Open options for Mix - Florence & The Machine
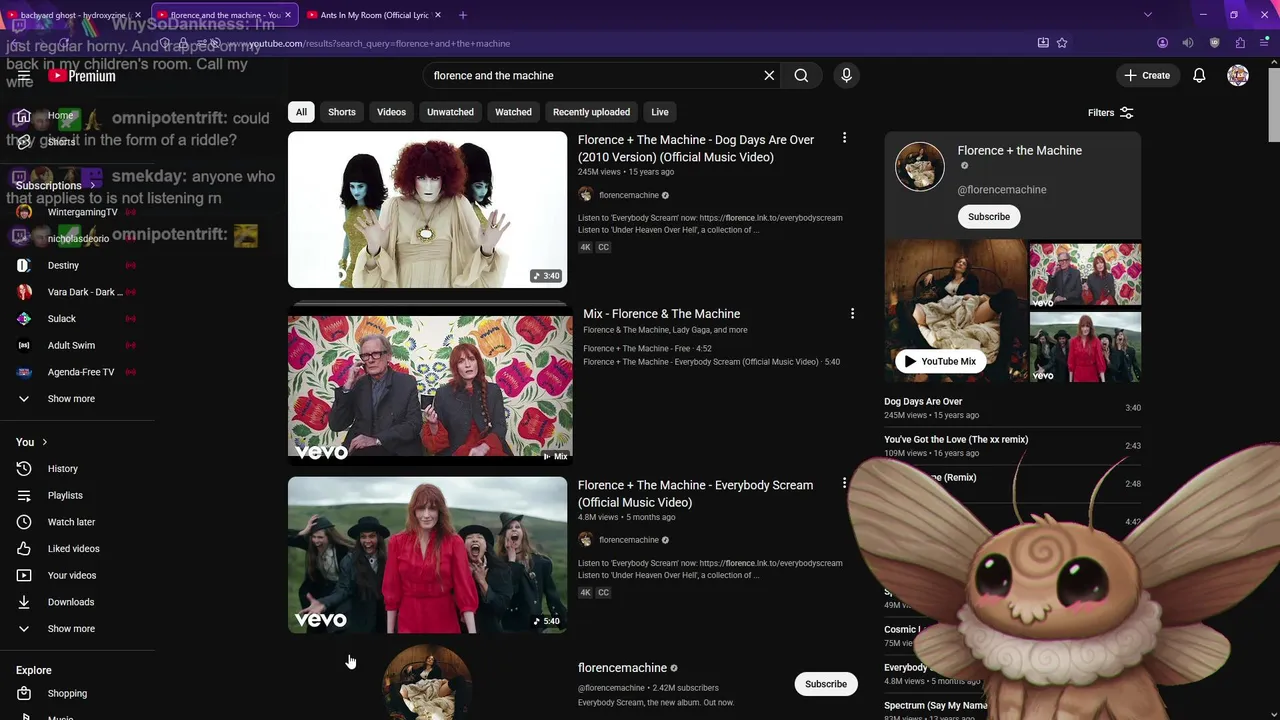Viewport: 1280px width, 720px height. click(x=852, y=313)
